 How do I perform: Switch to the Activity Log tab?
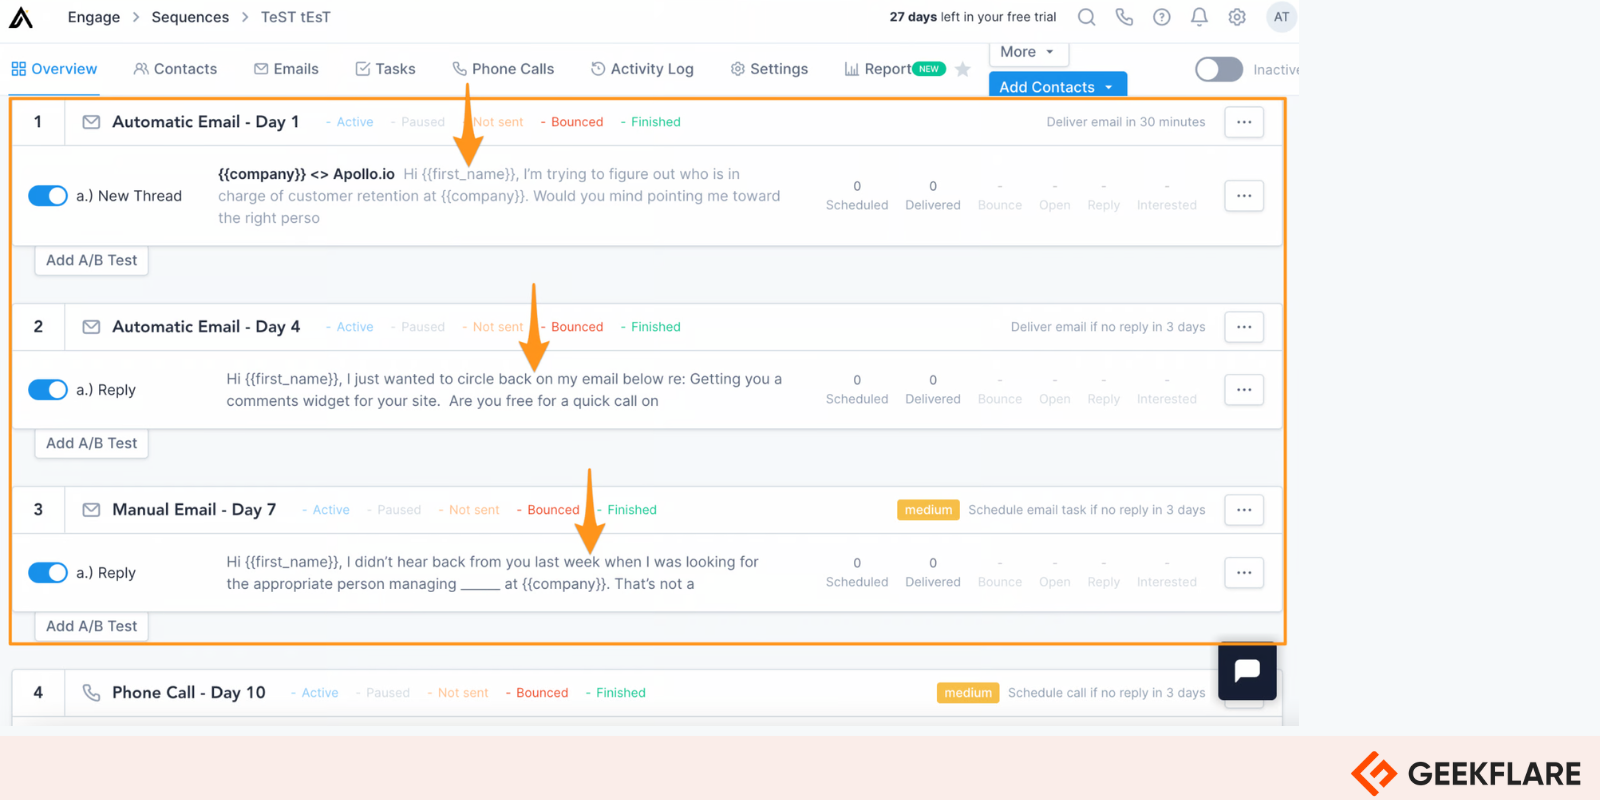(x=642, y=69)
